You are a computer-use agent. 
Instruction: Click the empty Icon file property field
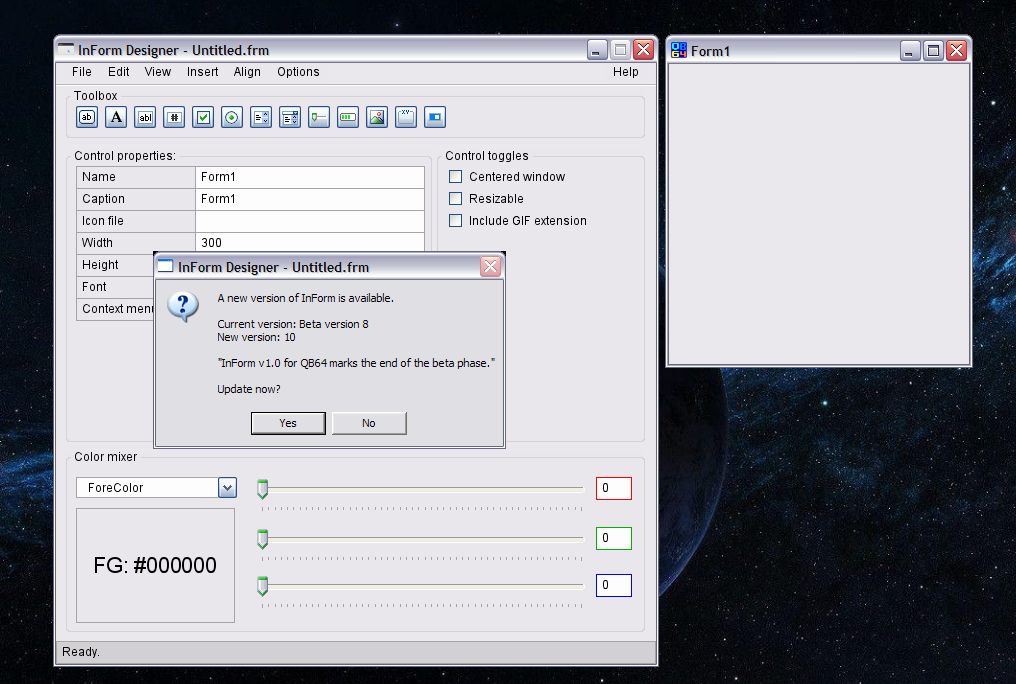[x=310, y=221]
